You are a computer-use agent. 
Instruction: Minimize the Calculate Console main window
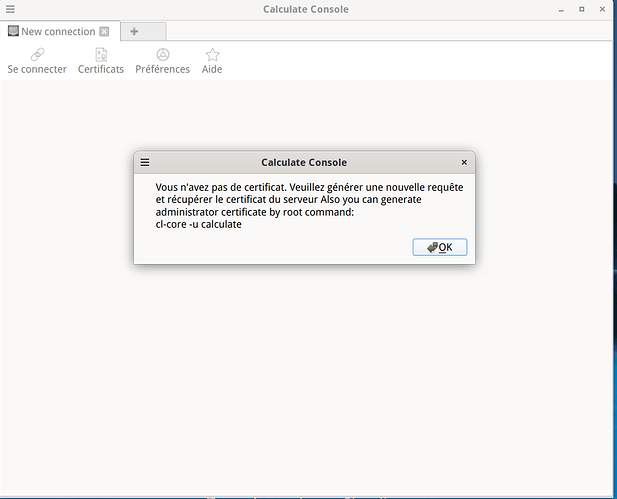tap(561, 10)
